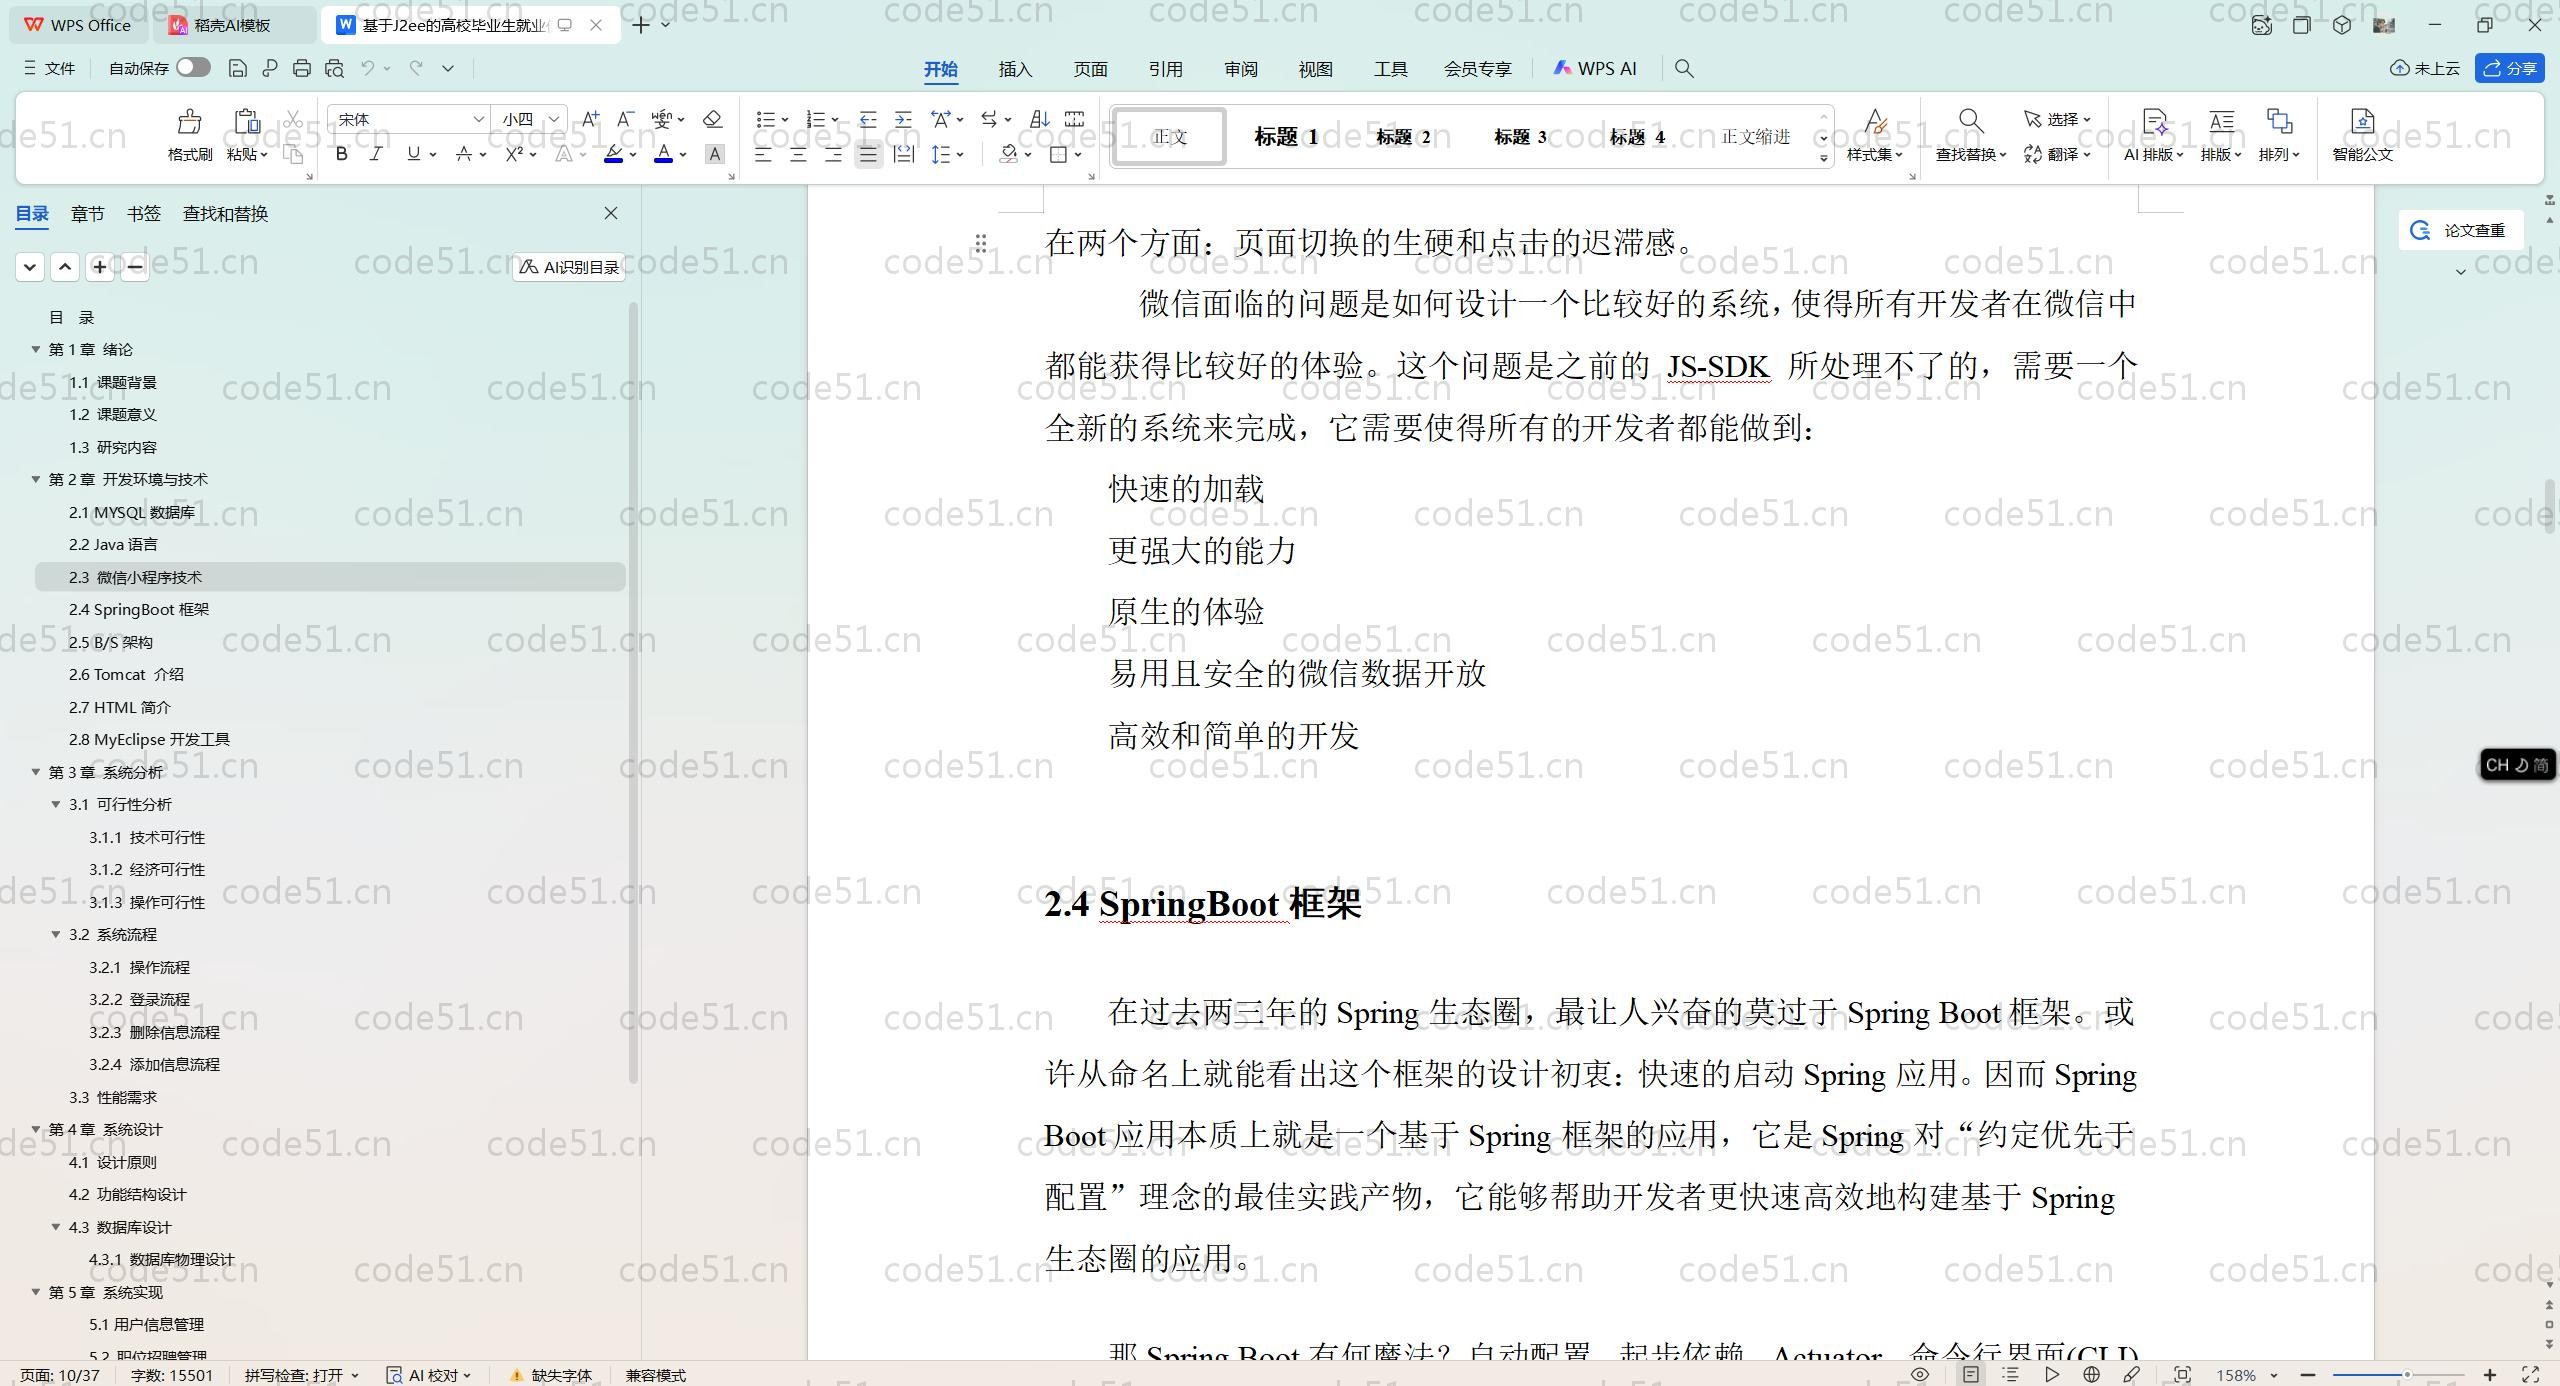The width and height of the screenshot is (2560, 1386).
Task: Toggle bold formatting
Action: [x=342, y=154]
